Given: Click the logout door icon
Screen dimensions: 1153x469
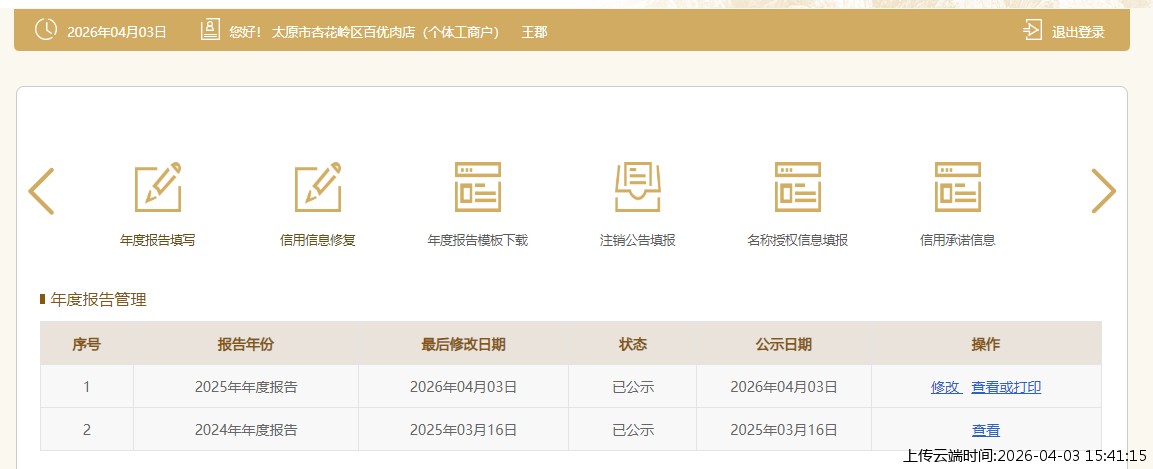Looking at the screenshot, I should click(x=1032, y=31).
